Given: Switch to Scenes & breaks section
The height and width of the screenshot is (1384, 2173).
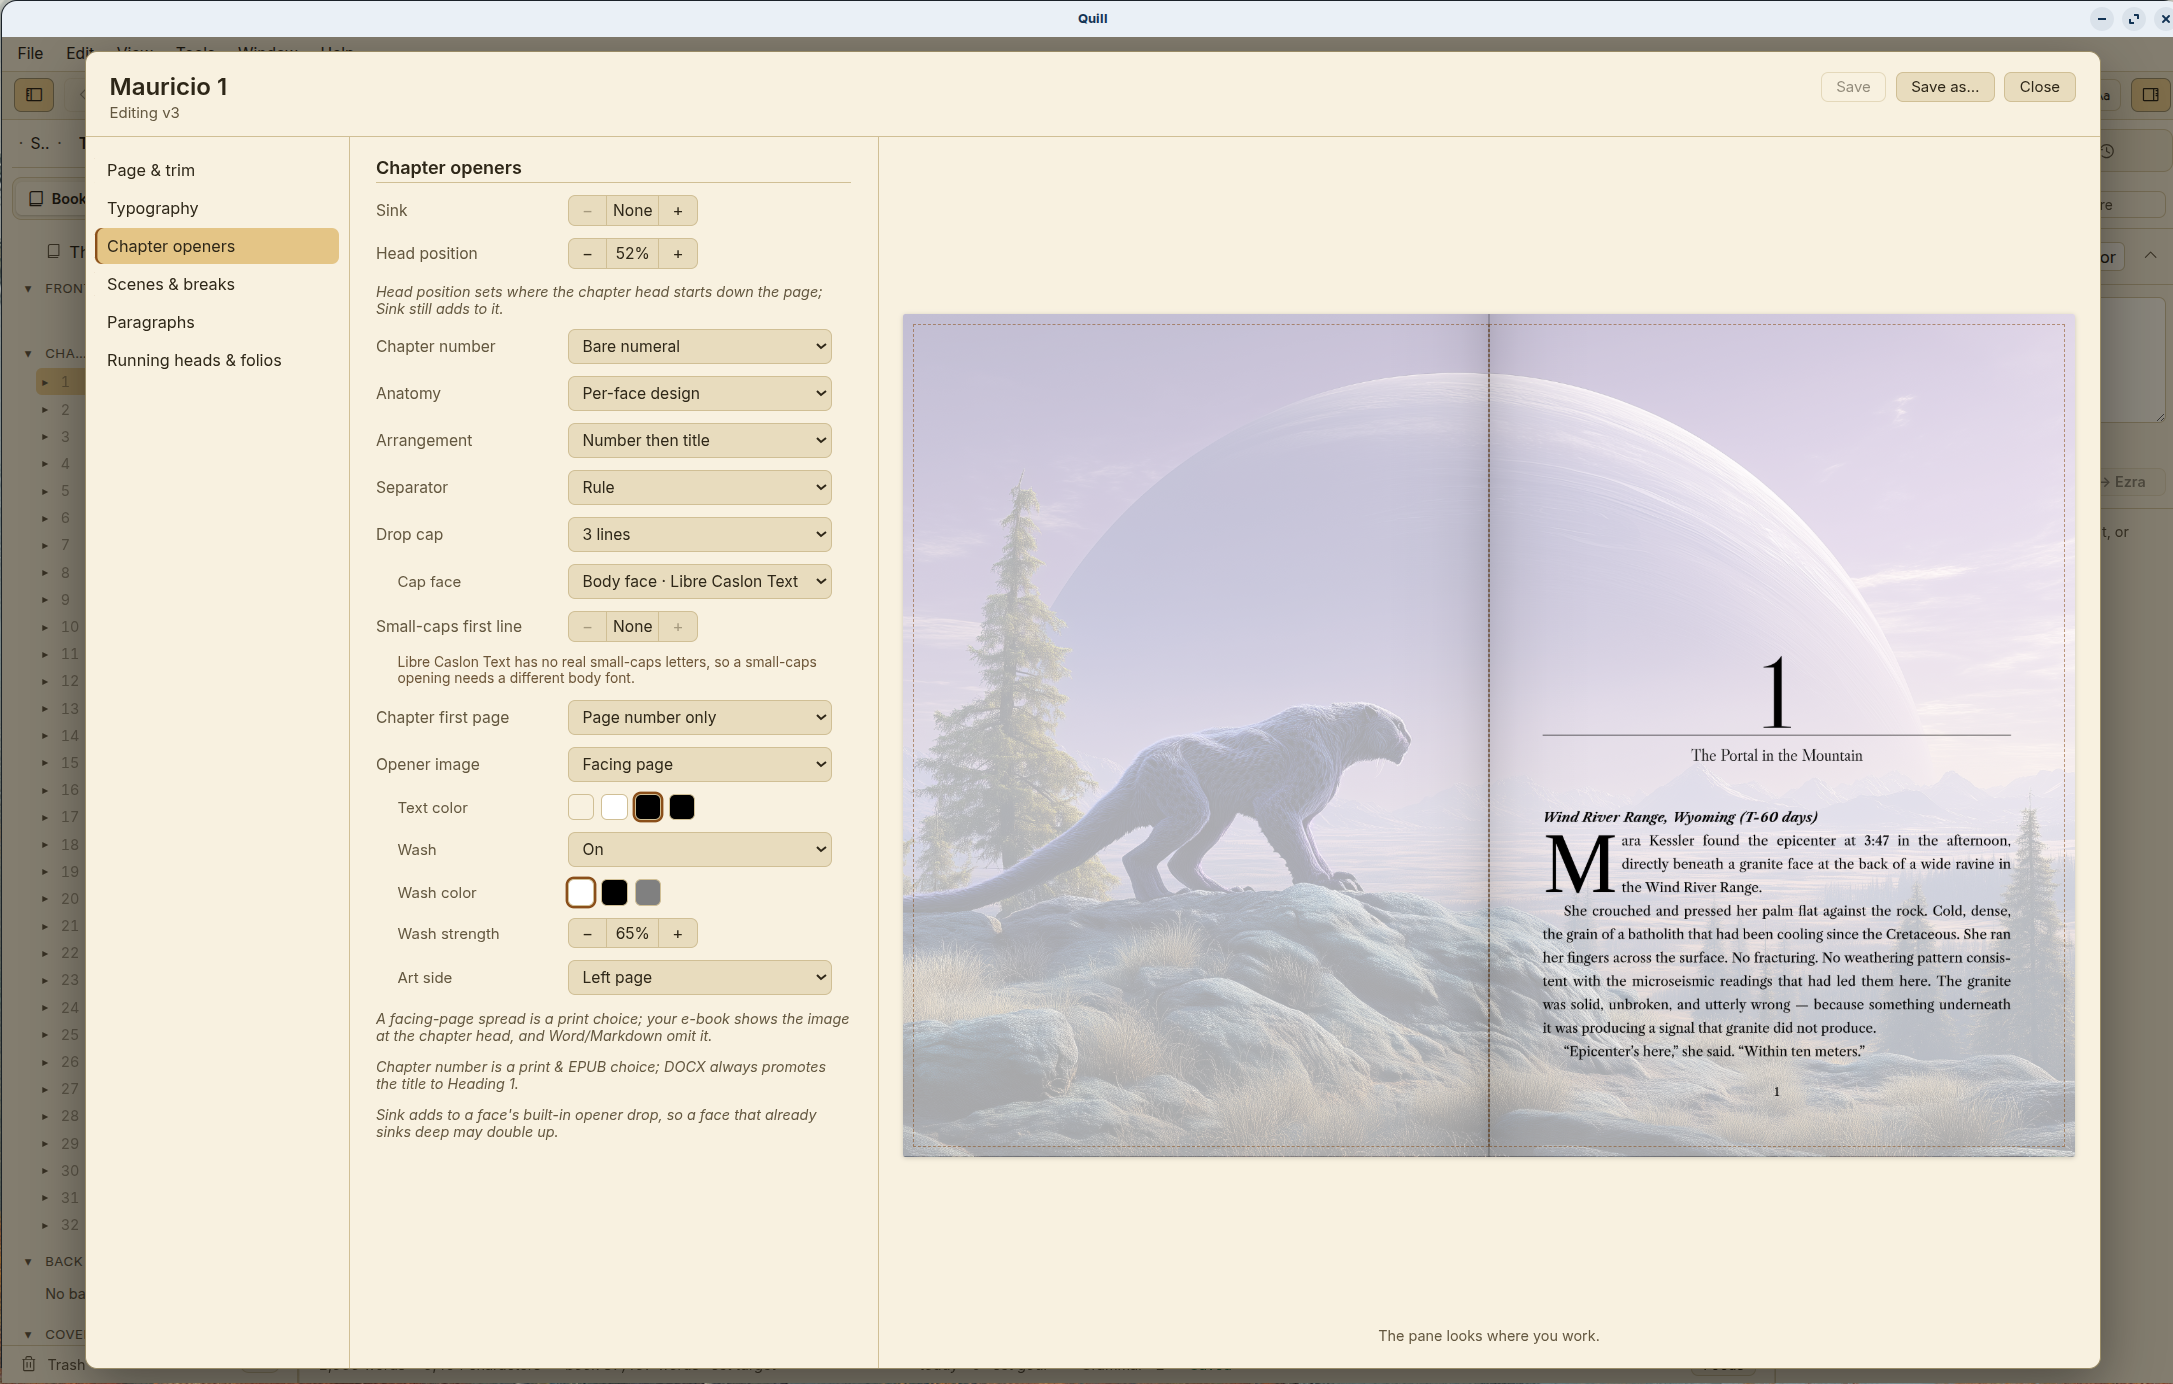Looking at the screenshot, I should point(217,285).
